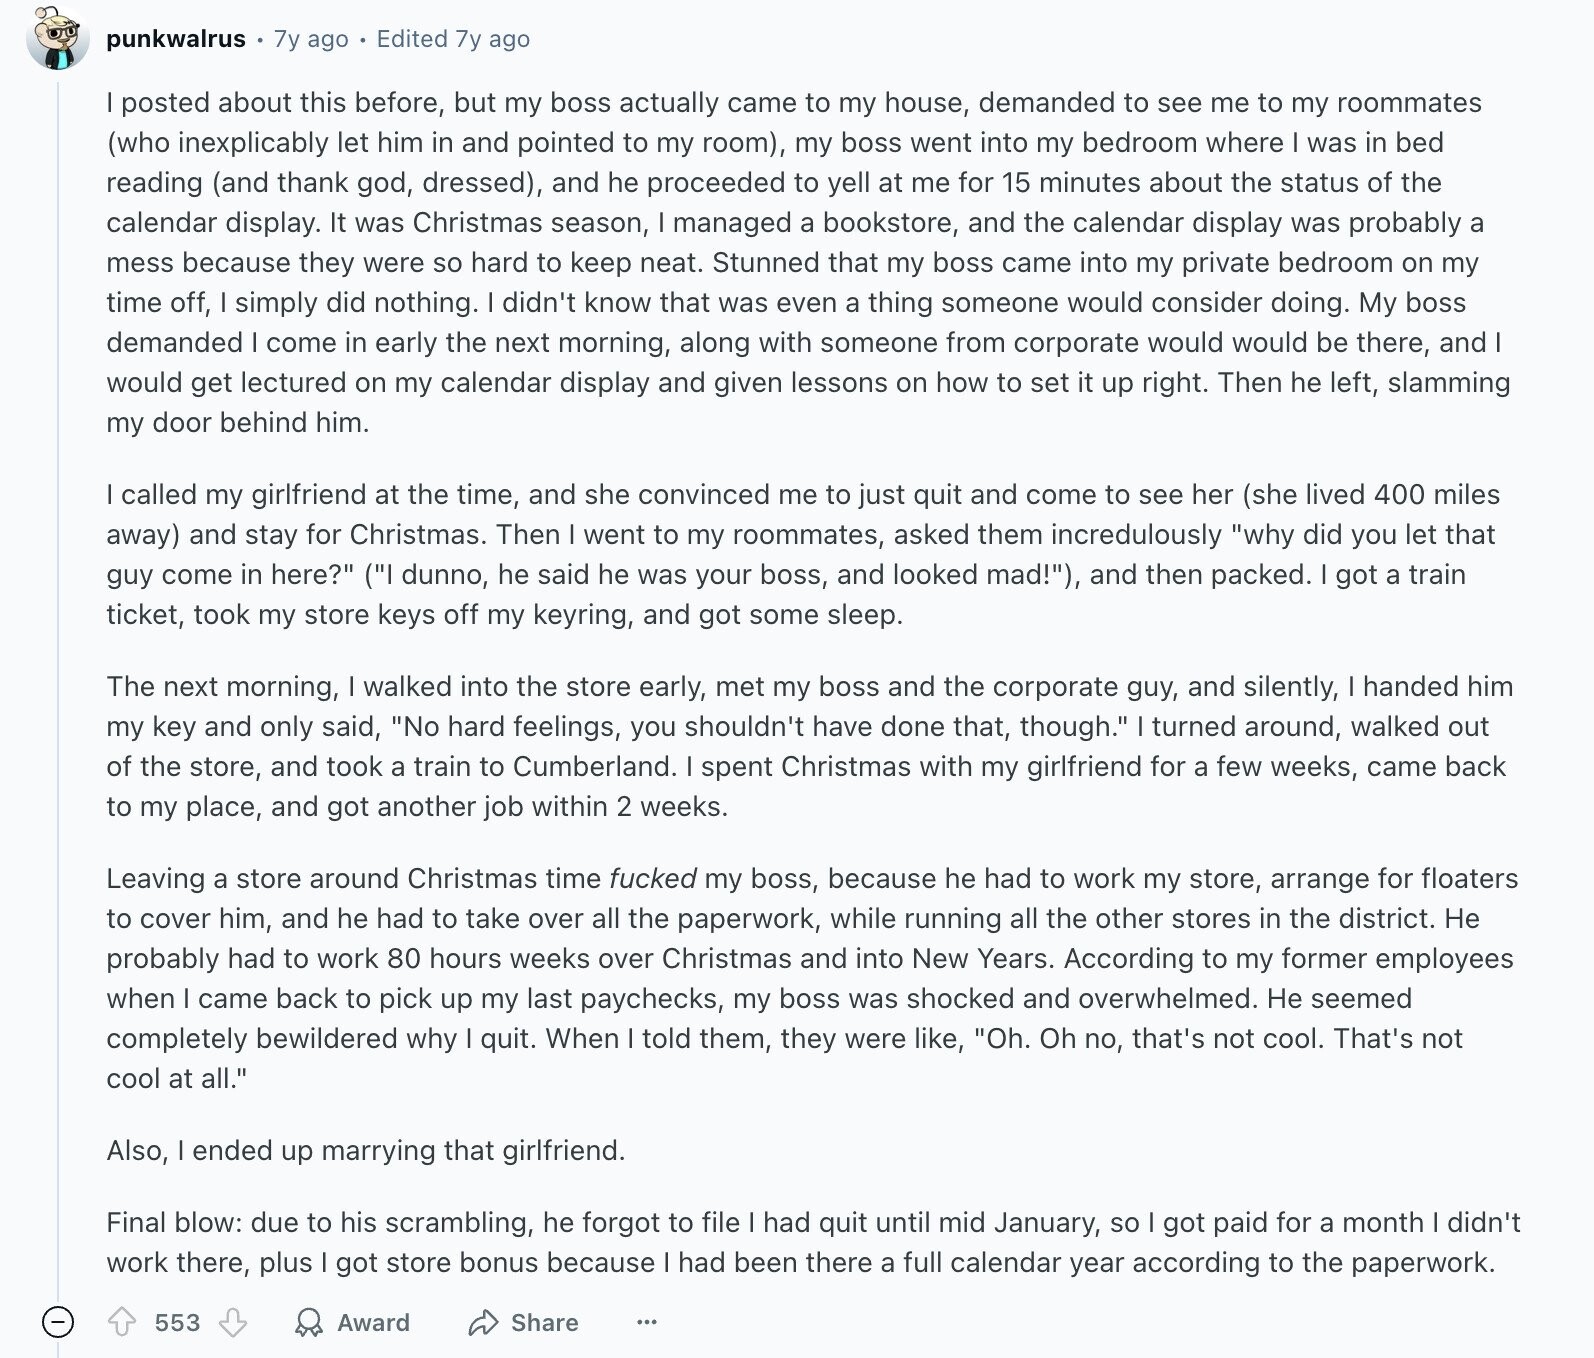Open the punkwalrus avatar image
Viewport: 1594px width, 1358px height.
point(58,39)
